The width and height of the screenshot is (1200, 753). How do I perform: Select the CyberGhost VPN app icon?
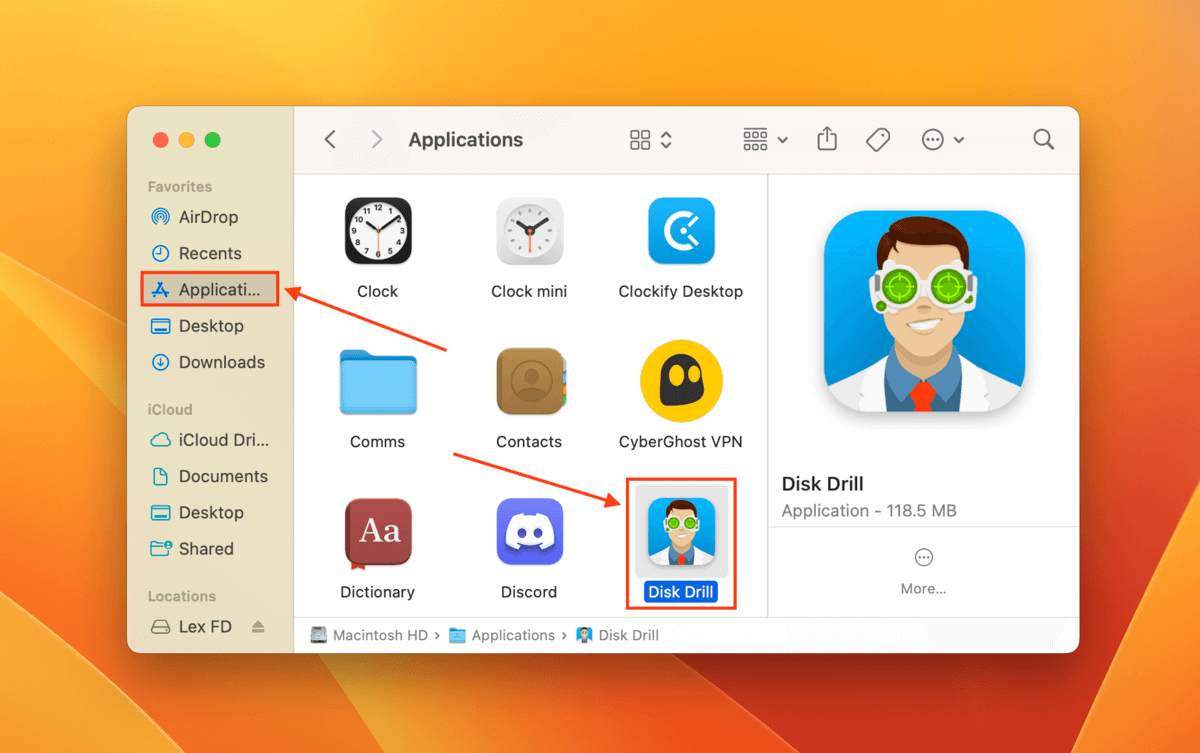pos(681,381)
